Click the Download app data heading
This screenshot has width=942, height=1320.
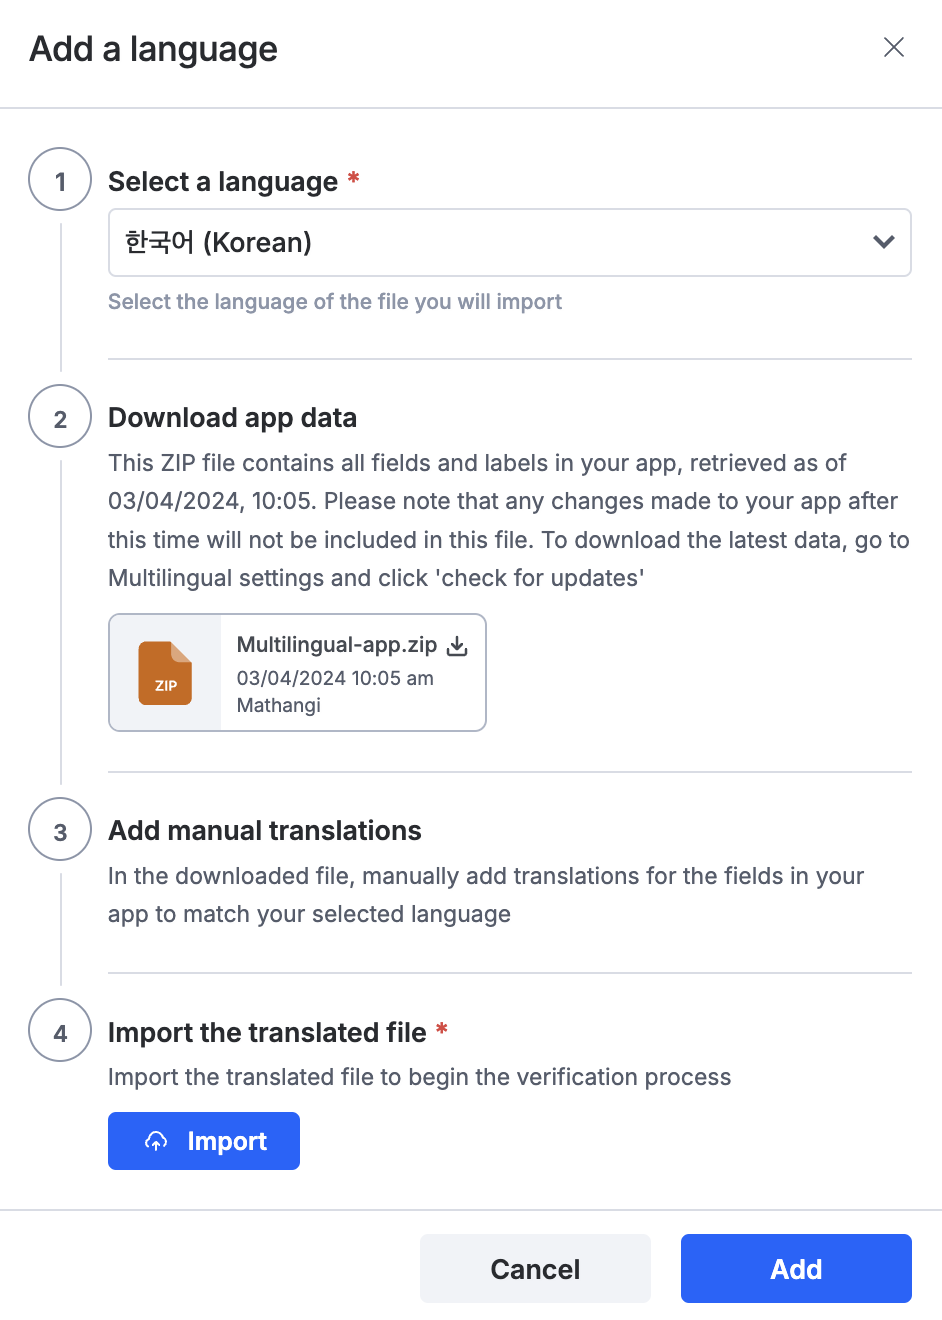[x=232, y=417]
